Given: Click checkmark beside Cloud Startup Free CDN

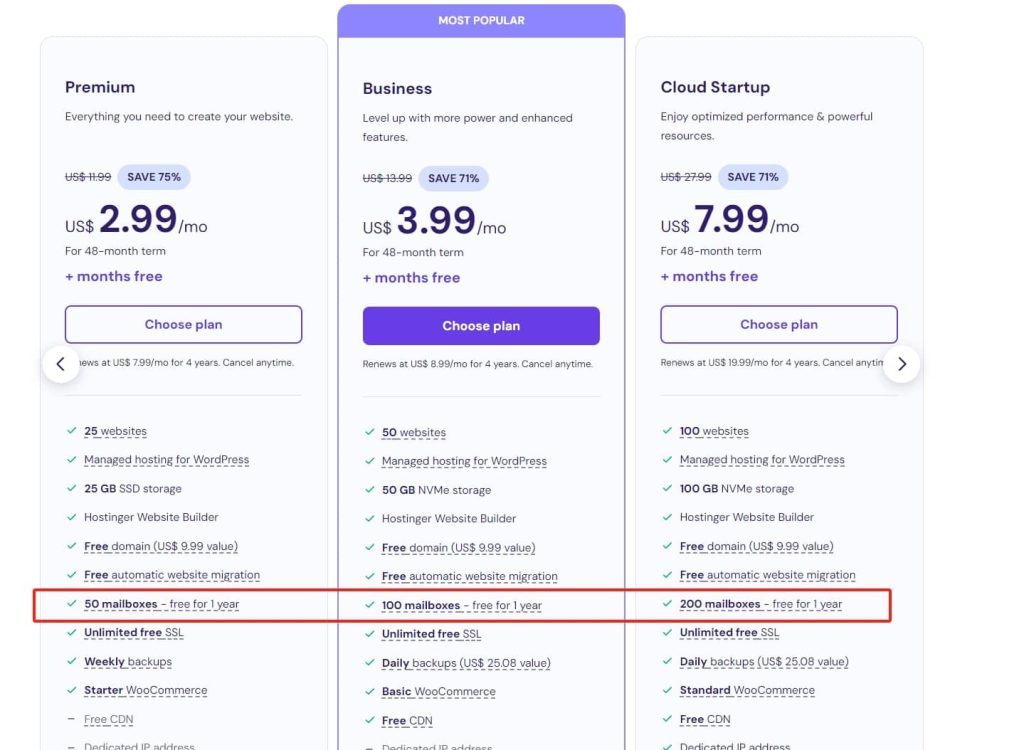Looking at the screenshot, I should 667,719.
